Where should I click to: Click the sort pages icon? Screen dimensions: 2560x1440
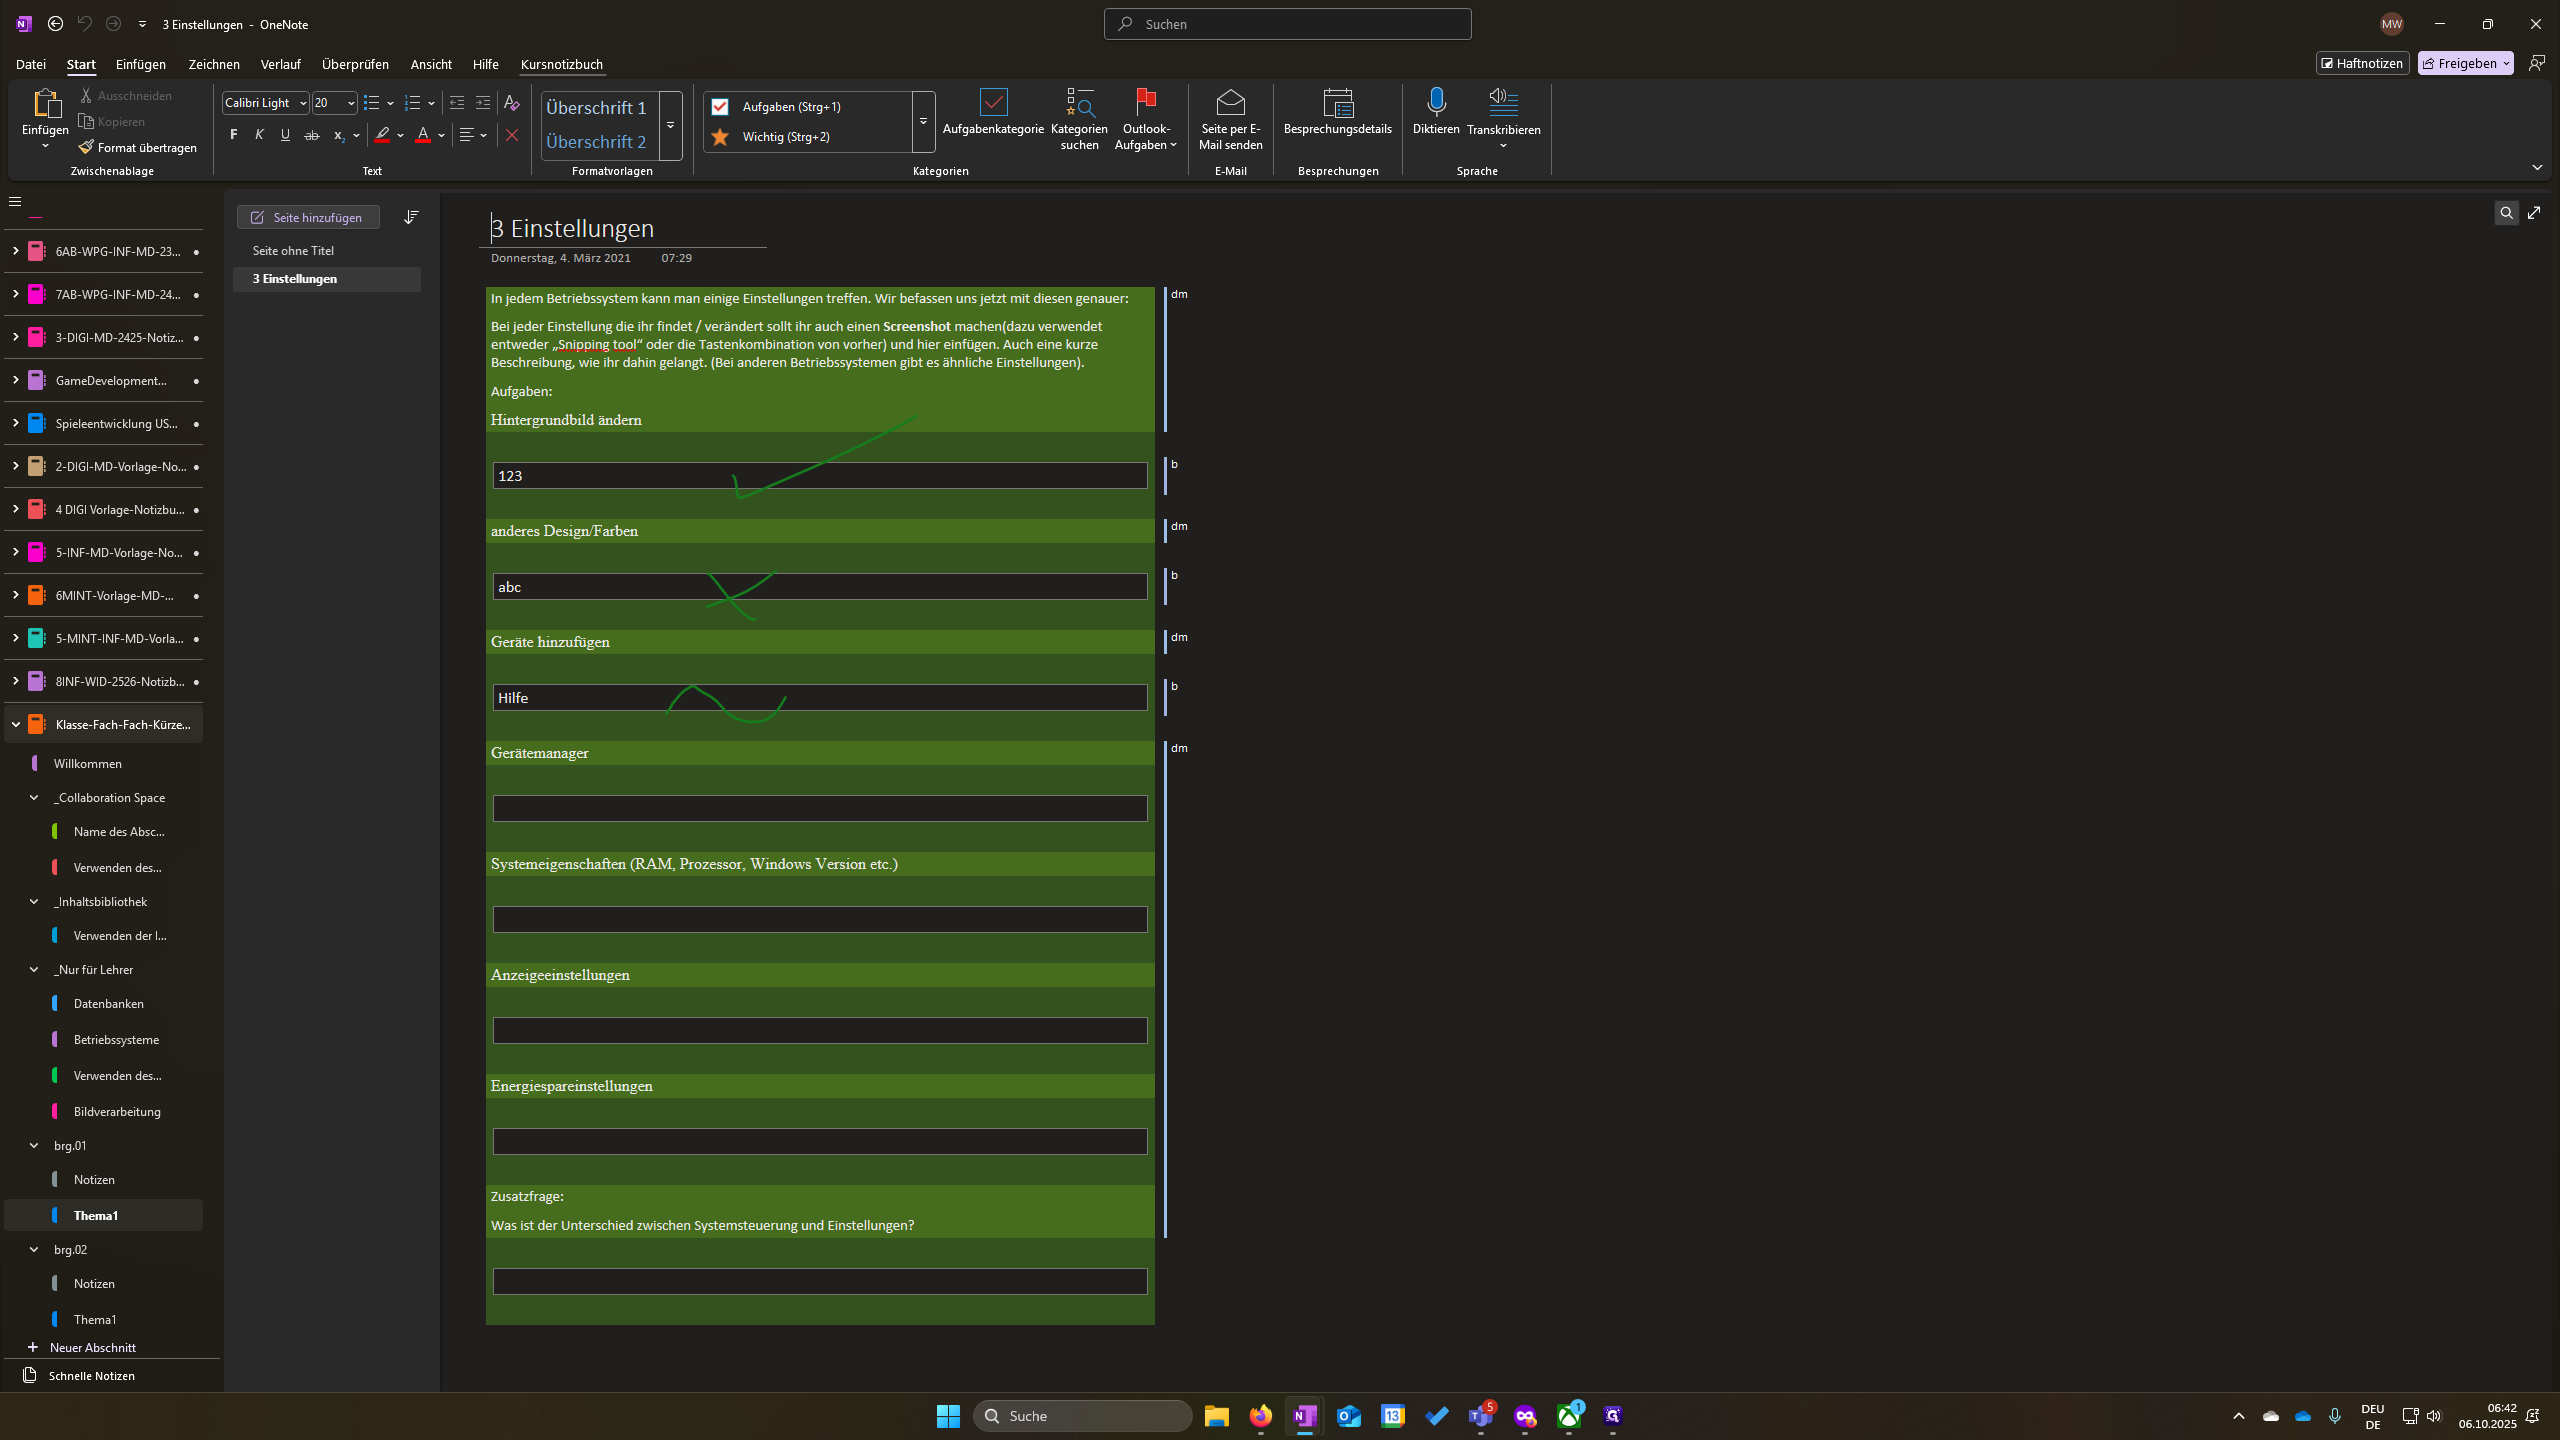(x=411, y=217)
